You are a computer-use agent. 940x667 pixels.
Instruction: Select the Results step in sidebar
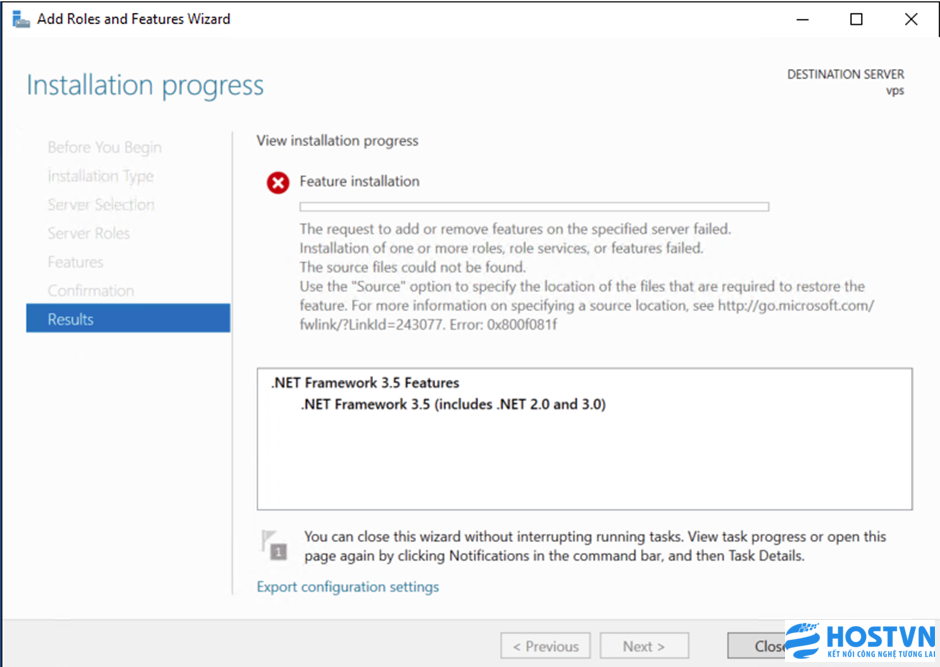pos(128,318)
